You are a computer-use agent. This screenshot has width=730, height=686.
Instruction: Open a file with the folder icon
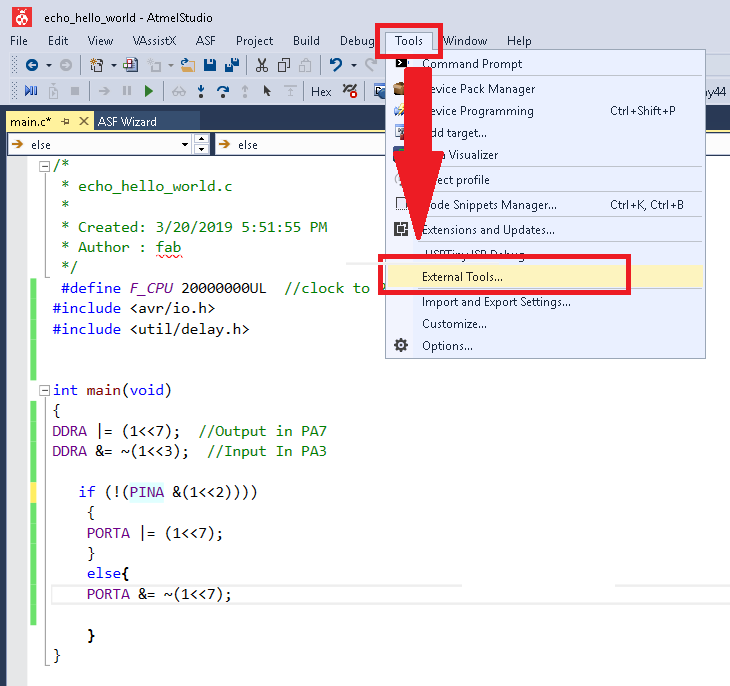[188, 65]
